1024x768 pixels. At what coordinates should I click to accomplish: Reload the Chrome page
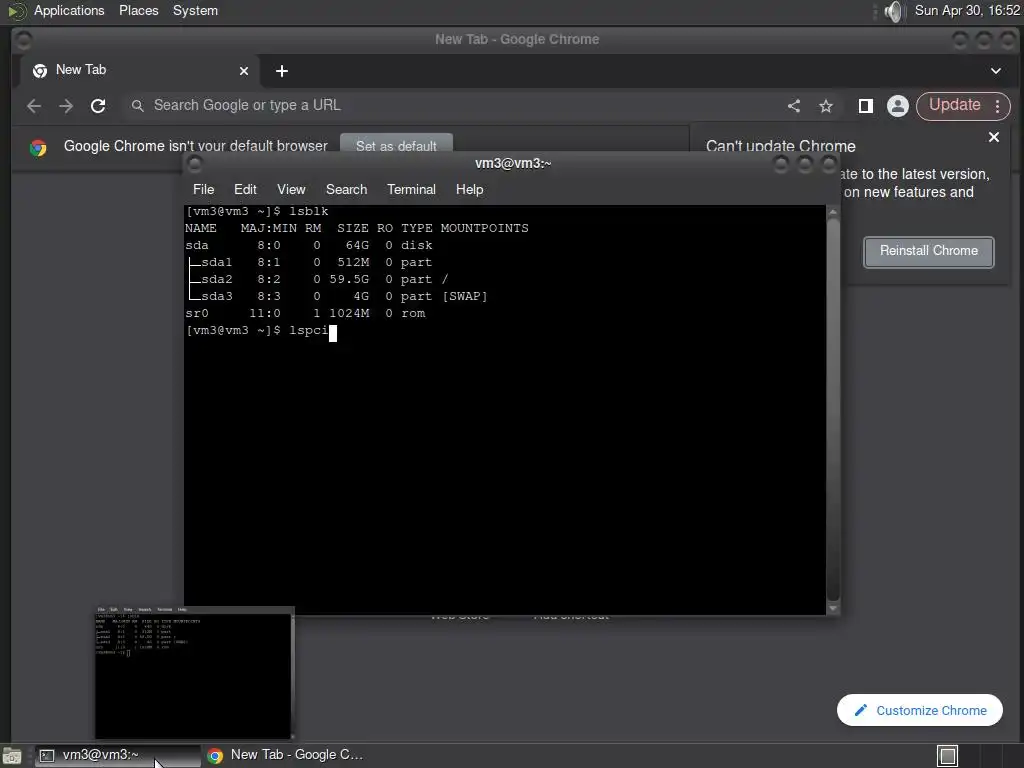point(98,106)
